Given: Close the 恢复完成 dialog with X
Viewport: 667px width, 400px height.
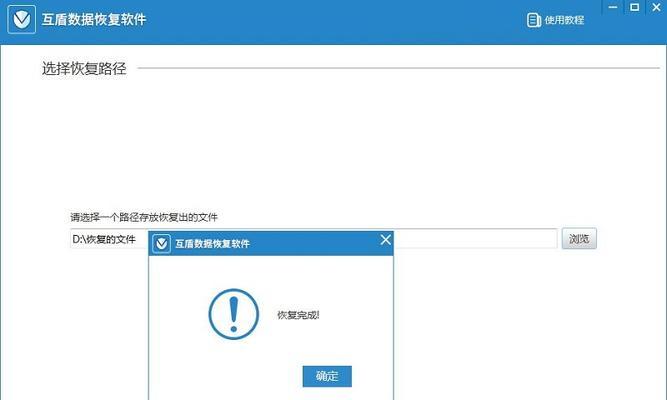Looking at the screenshot, I should 385,240.
